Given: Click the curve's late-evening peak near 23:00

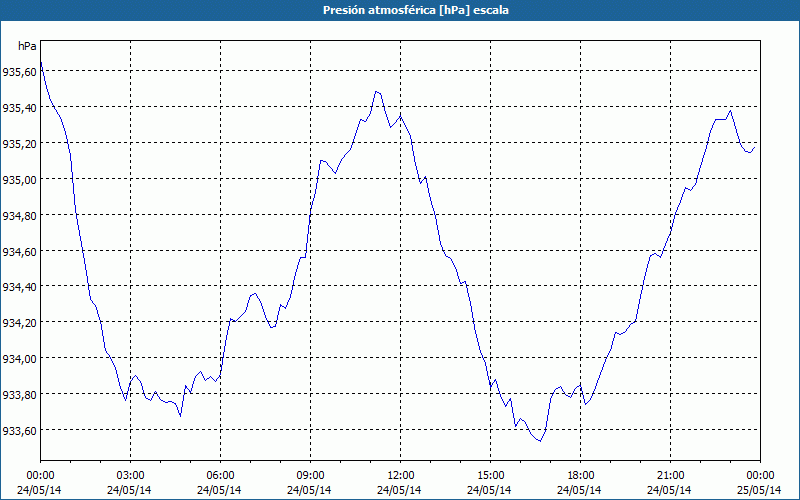Looking at the screenshot, I should [731, 111].
